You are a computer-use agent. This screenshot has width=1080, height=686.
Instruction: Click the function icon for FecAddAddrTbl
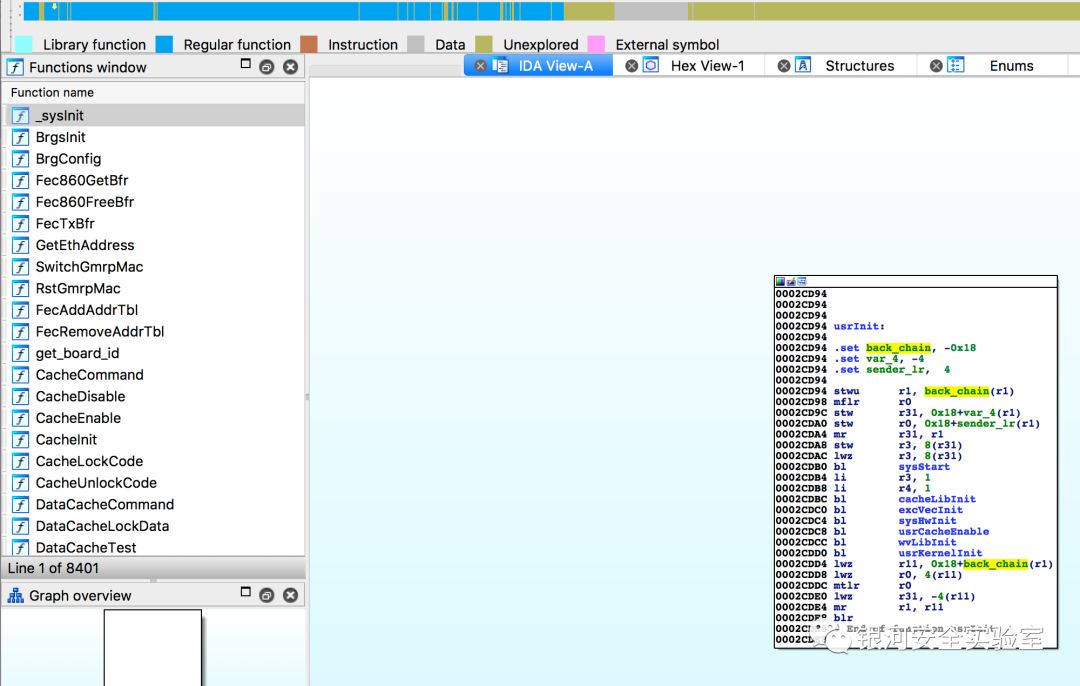pos(21,310)
